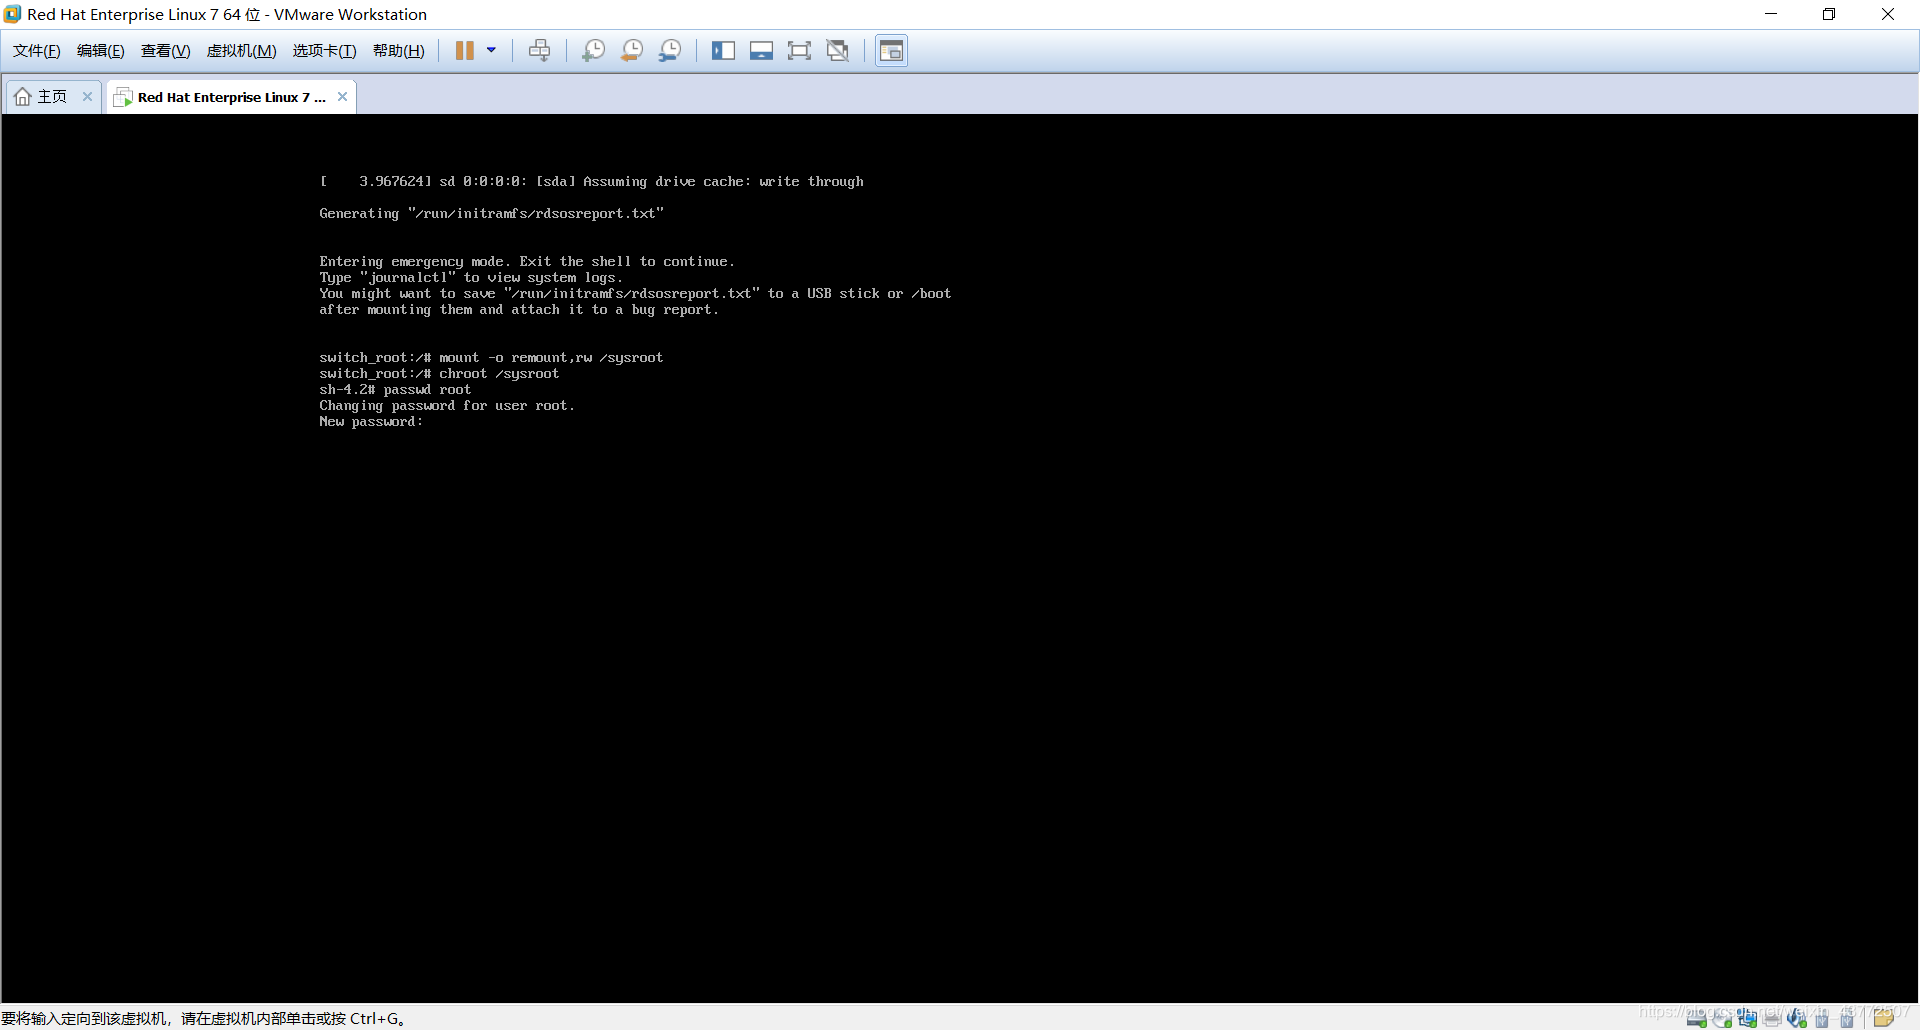Open the snapshot manager
The height and width of the screenshot is (1030, 1920).
click(x=670, y=50)
